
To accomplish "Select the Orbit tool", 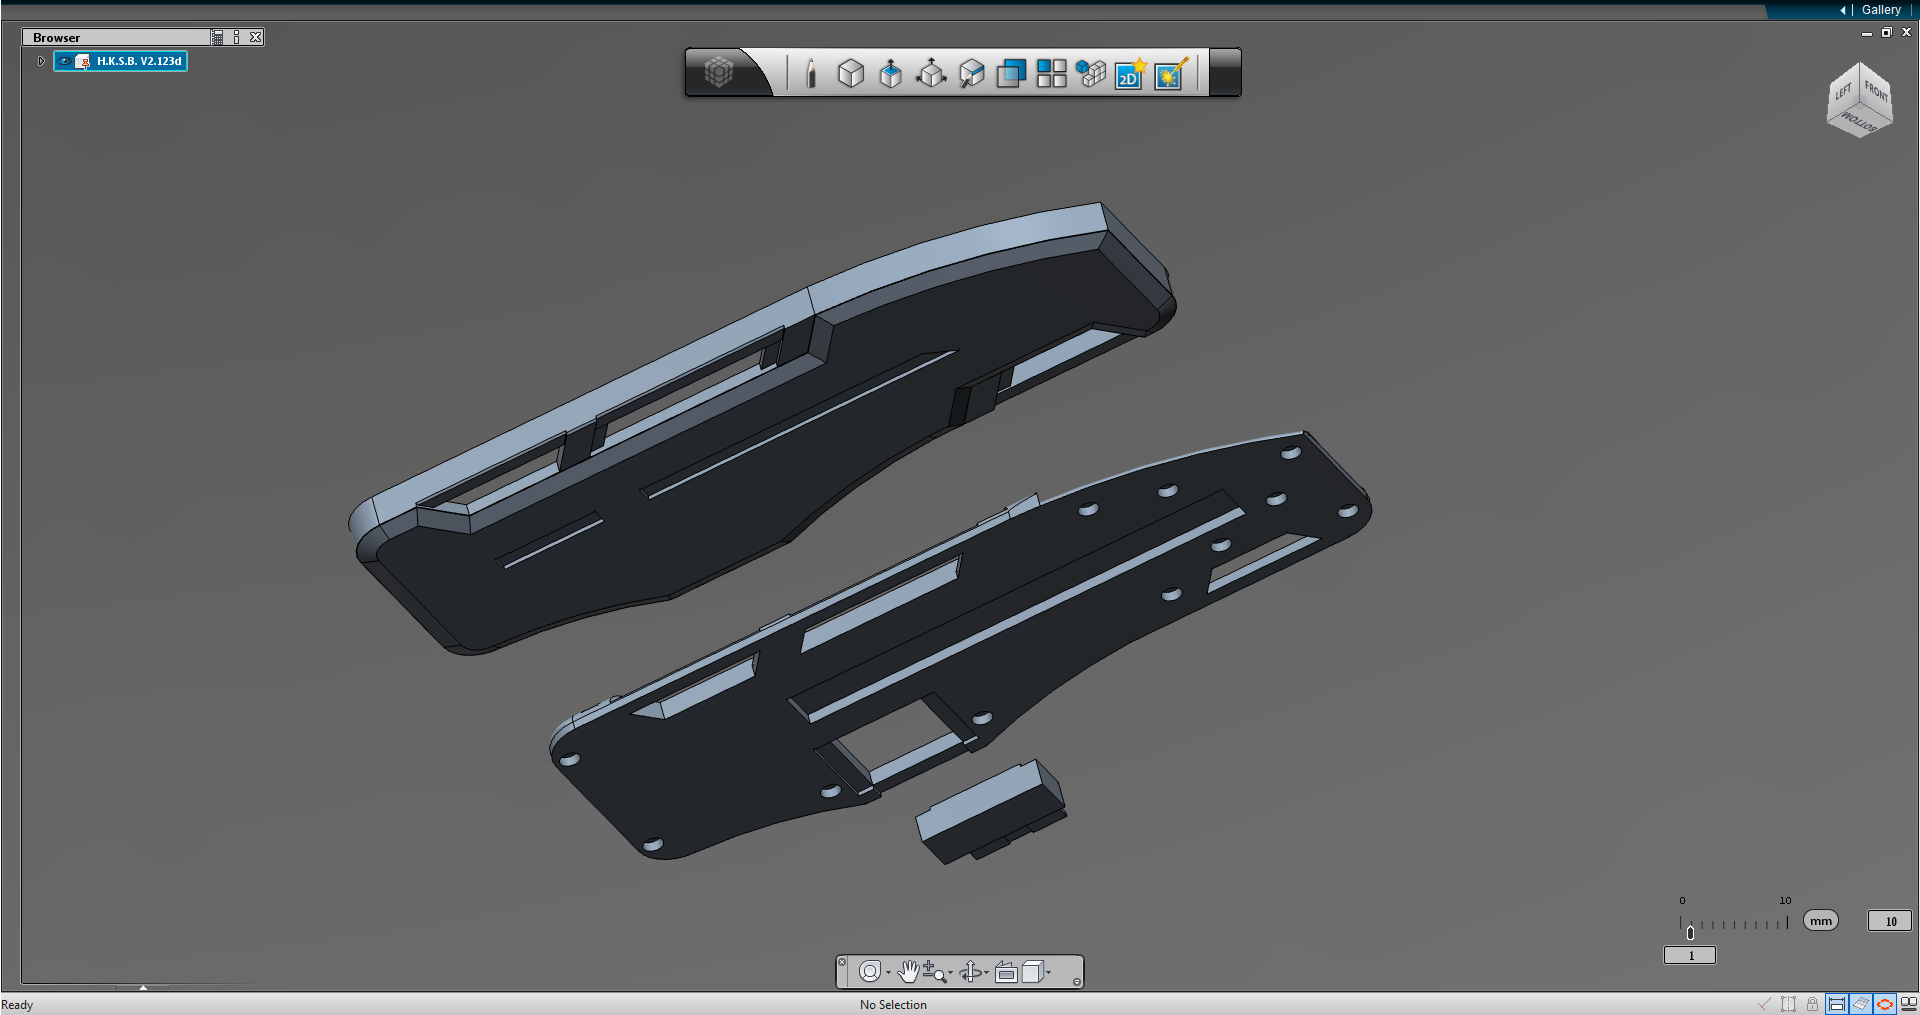I will coord(970,972).
